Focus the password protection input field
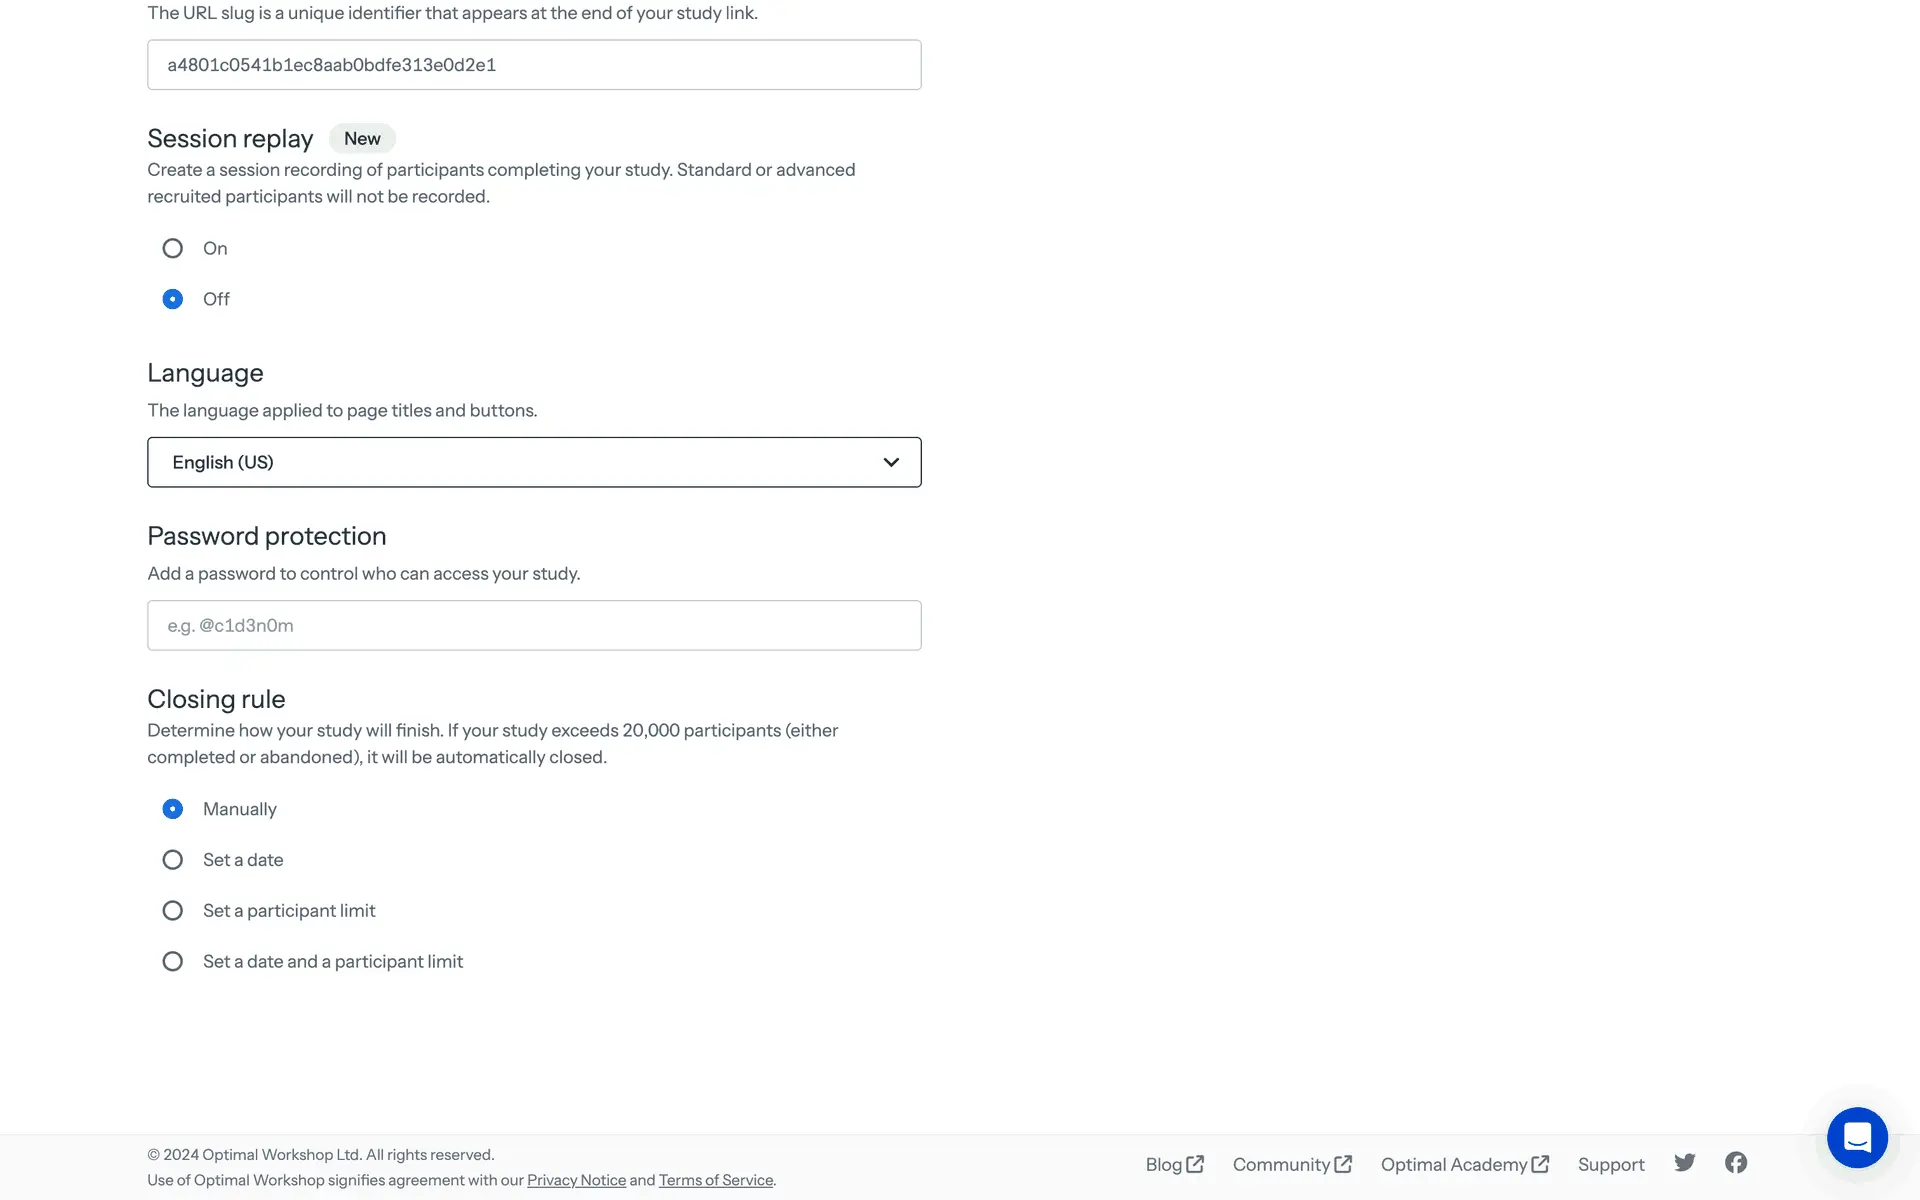1920x1200 pixels. 534,626
